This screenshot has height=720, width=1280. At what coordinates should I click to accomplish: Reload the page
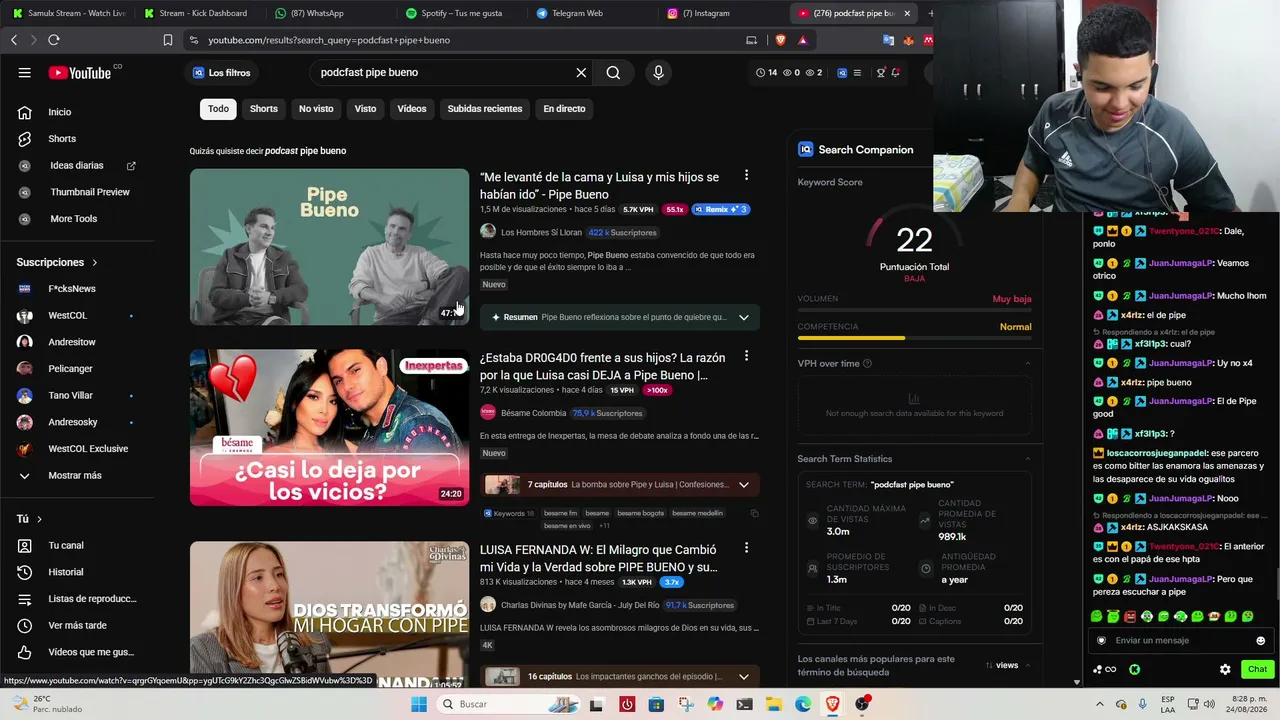coord(54,40)
